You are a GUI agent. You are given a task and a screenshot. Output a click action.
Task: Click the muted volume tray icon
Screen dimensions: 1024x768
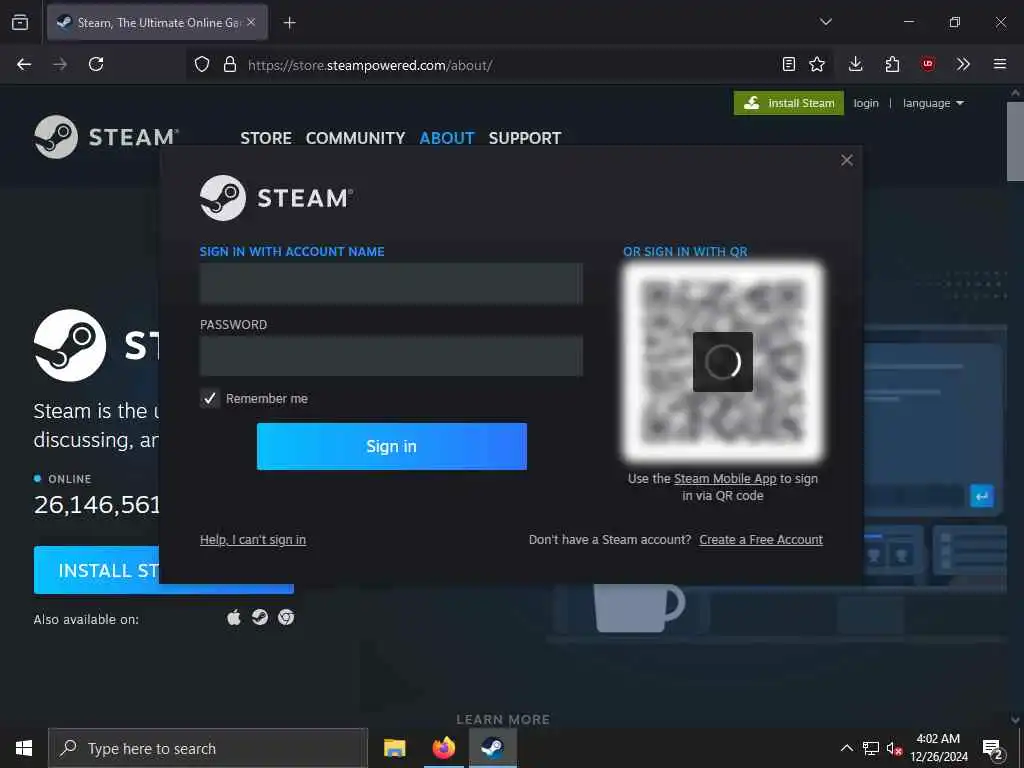click(x=894, y=748)
